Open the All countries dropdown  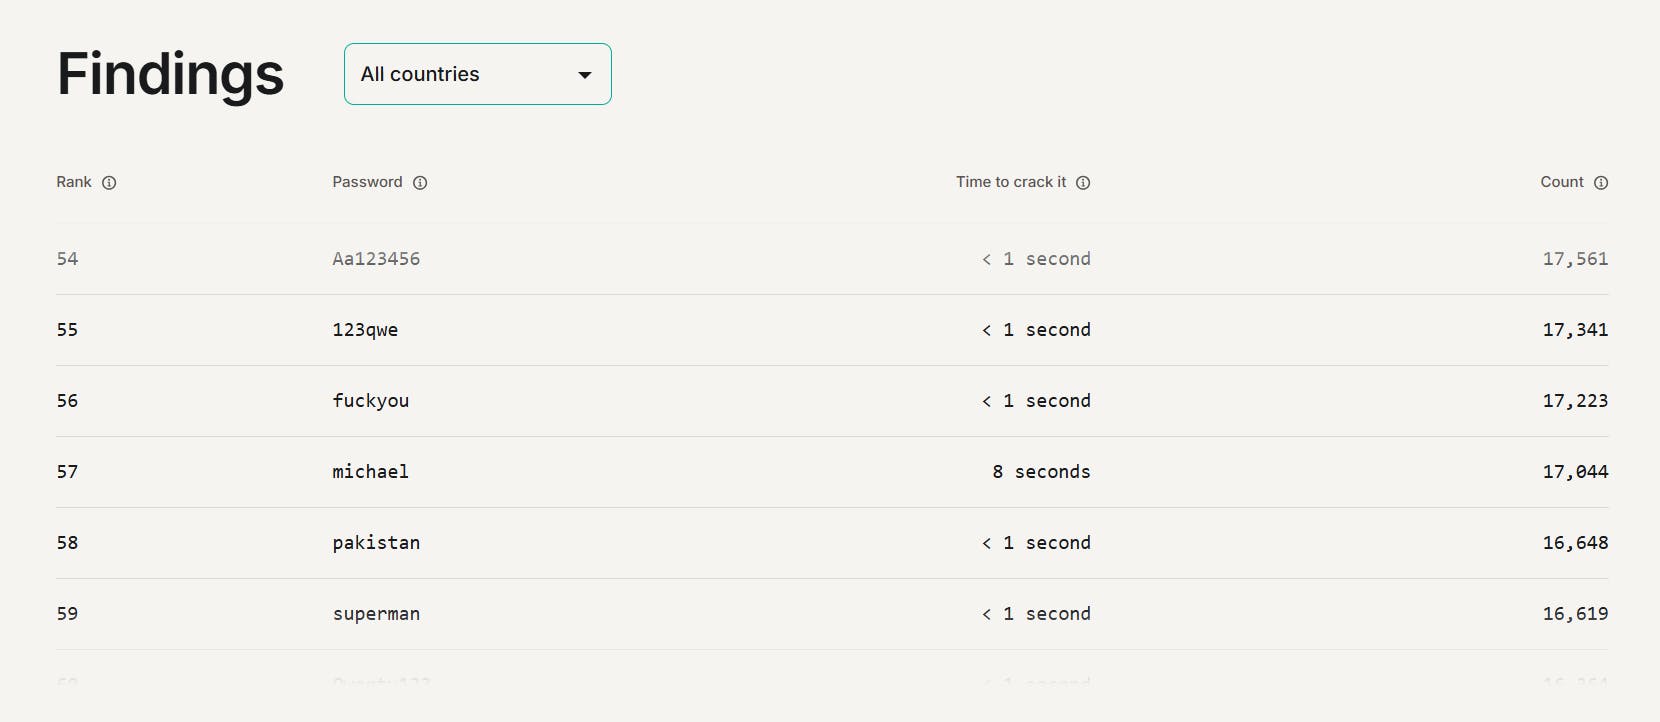pyautogui.click(x=477, y=74)
